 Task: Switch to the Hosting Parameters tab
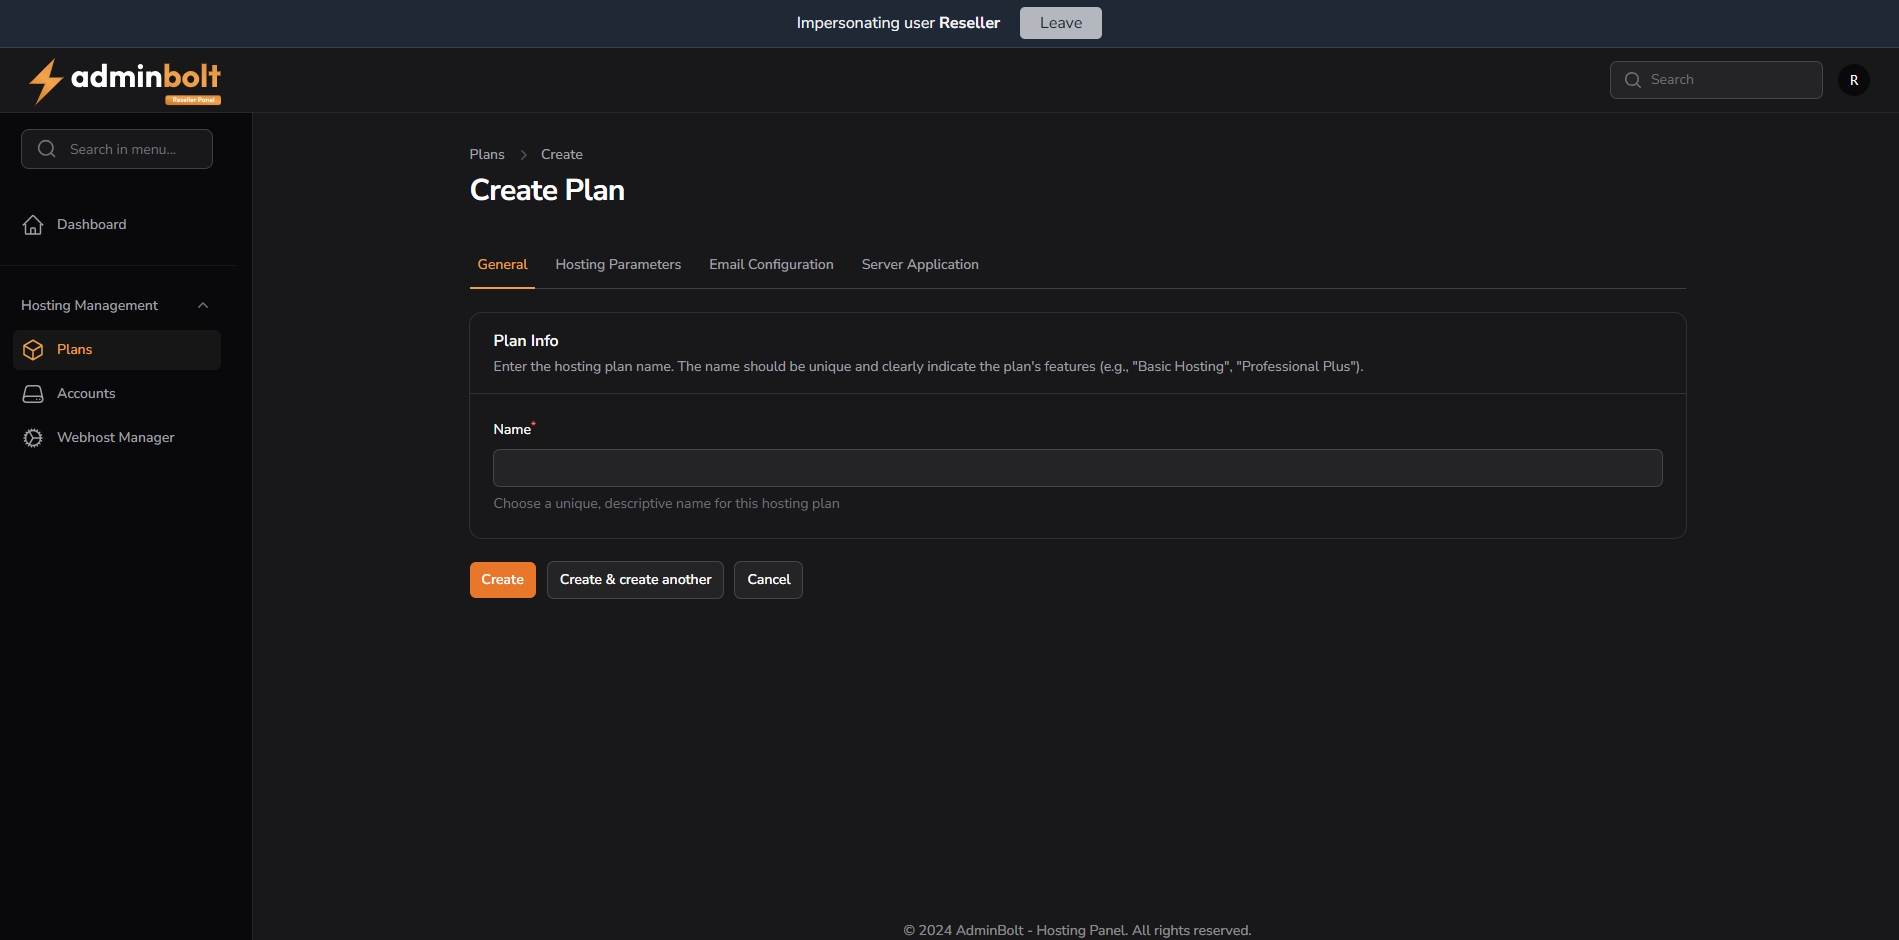(x=618, y=265)
